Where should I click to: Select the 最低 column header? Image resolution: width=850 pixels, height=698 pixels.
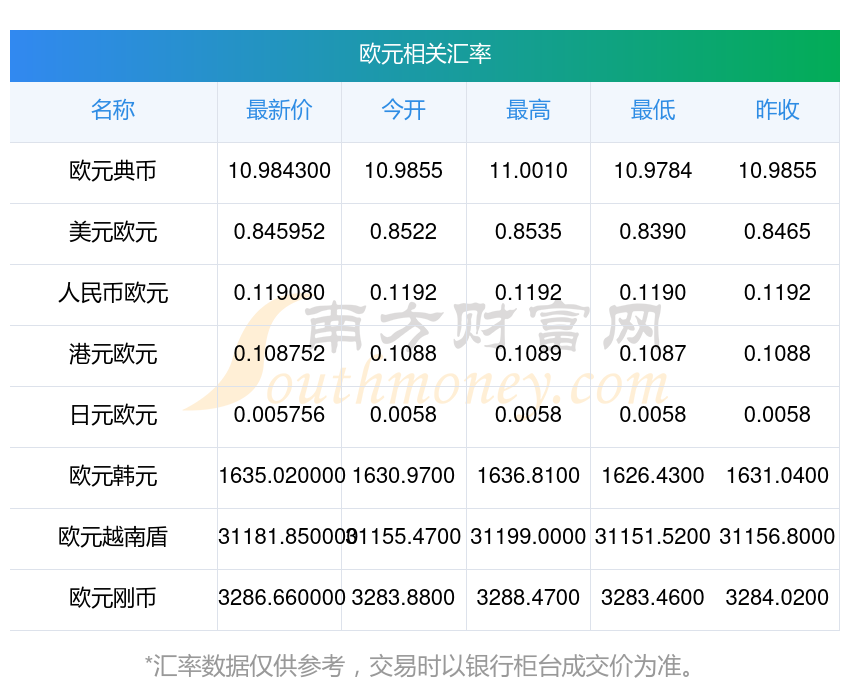(x=653, y=110)
